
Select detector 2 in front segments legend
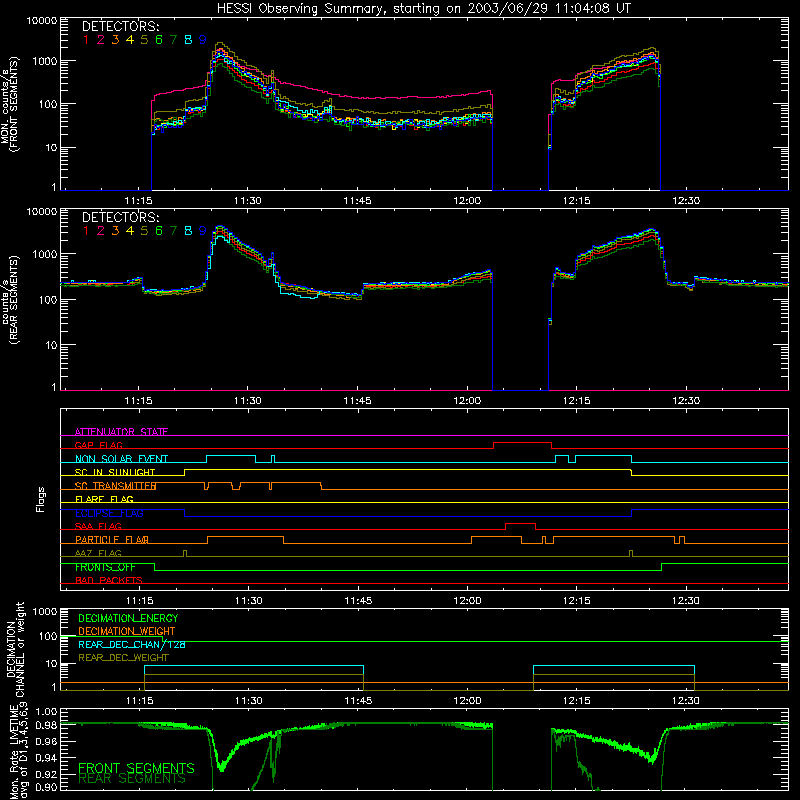(101, 40)
